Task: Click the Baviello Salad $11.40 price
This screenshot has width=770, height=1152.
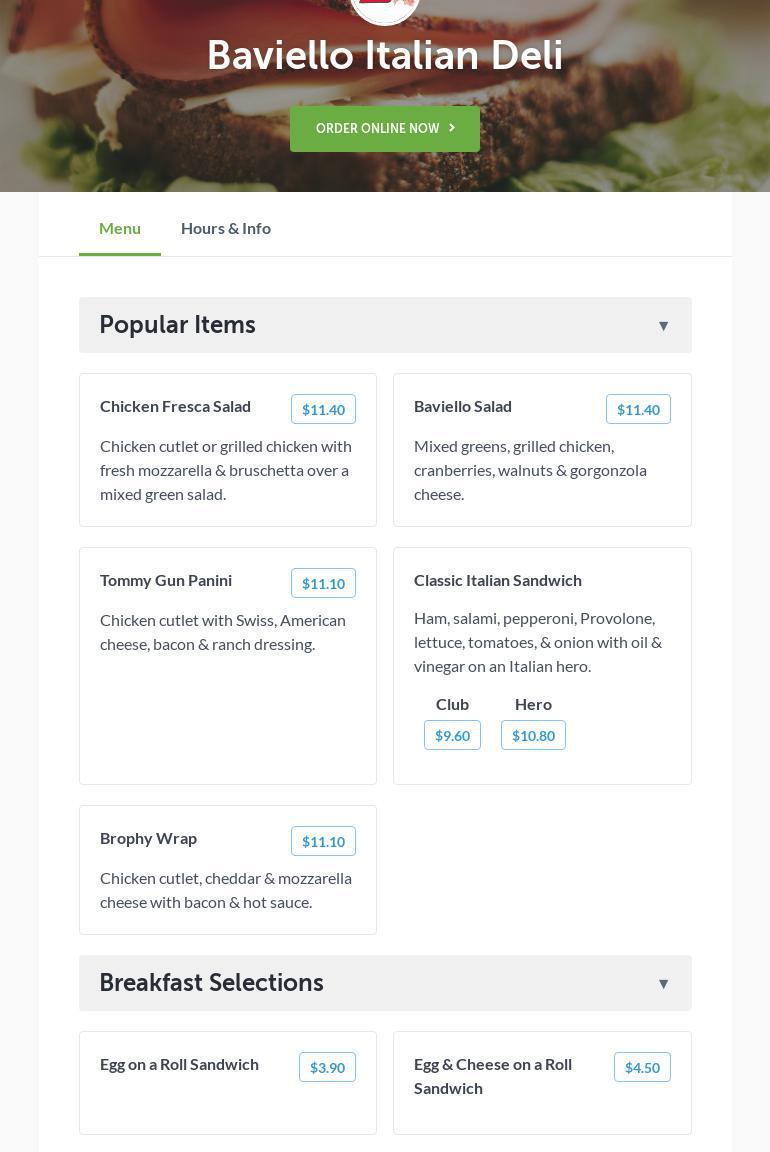Action: coord(638,409)
